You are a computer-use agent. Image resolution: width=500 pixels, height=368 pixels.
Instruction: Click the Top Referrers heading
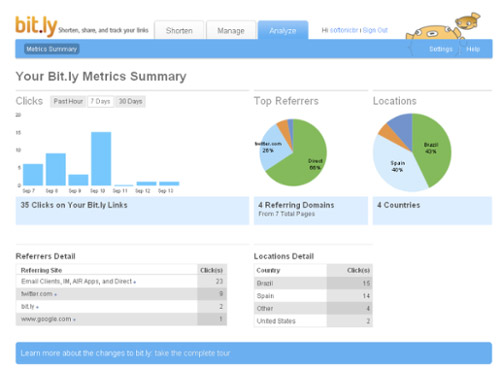coord(286,101)
